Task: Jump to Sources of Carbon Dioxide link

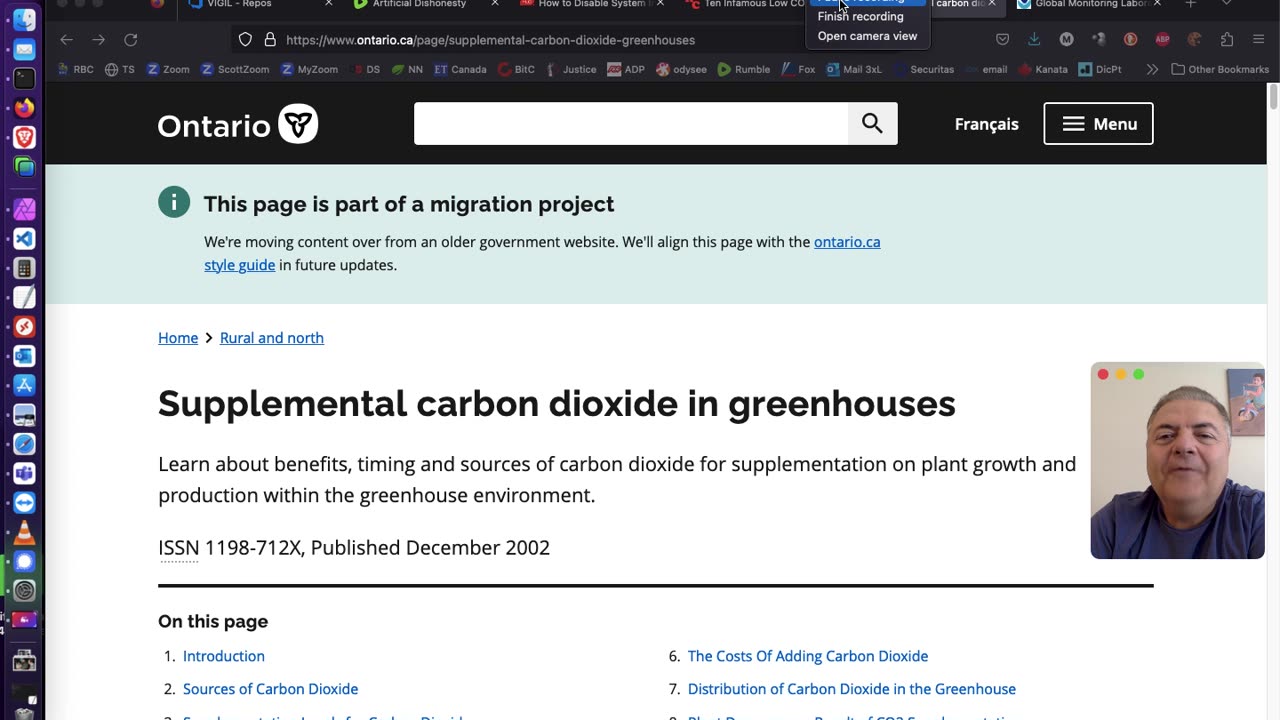Action: [270, 689]
